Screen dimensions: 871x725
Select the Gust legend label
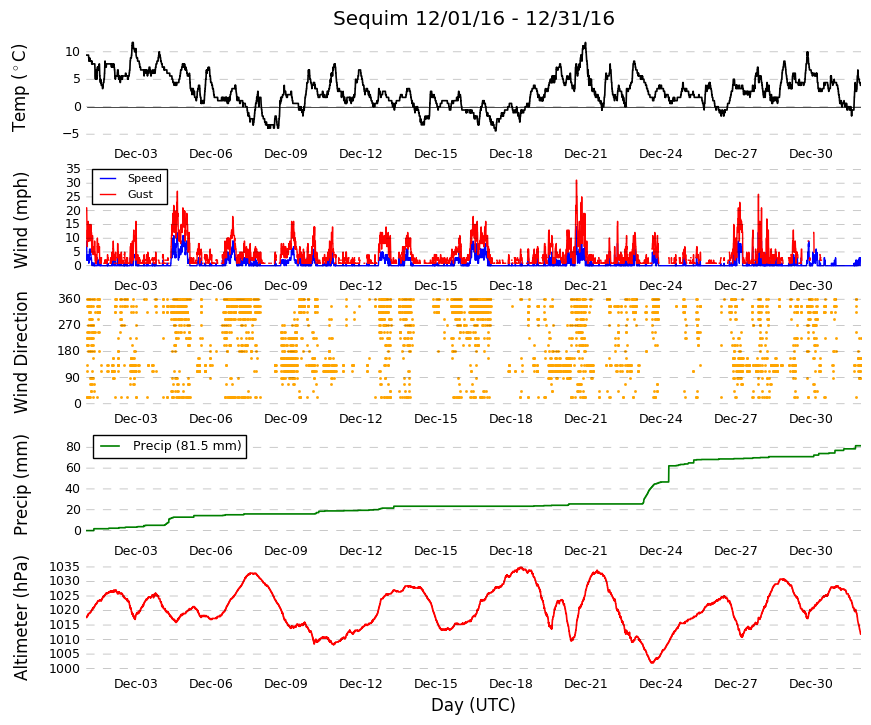pyautogui.click(x=140, y=194)
